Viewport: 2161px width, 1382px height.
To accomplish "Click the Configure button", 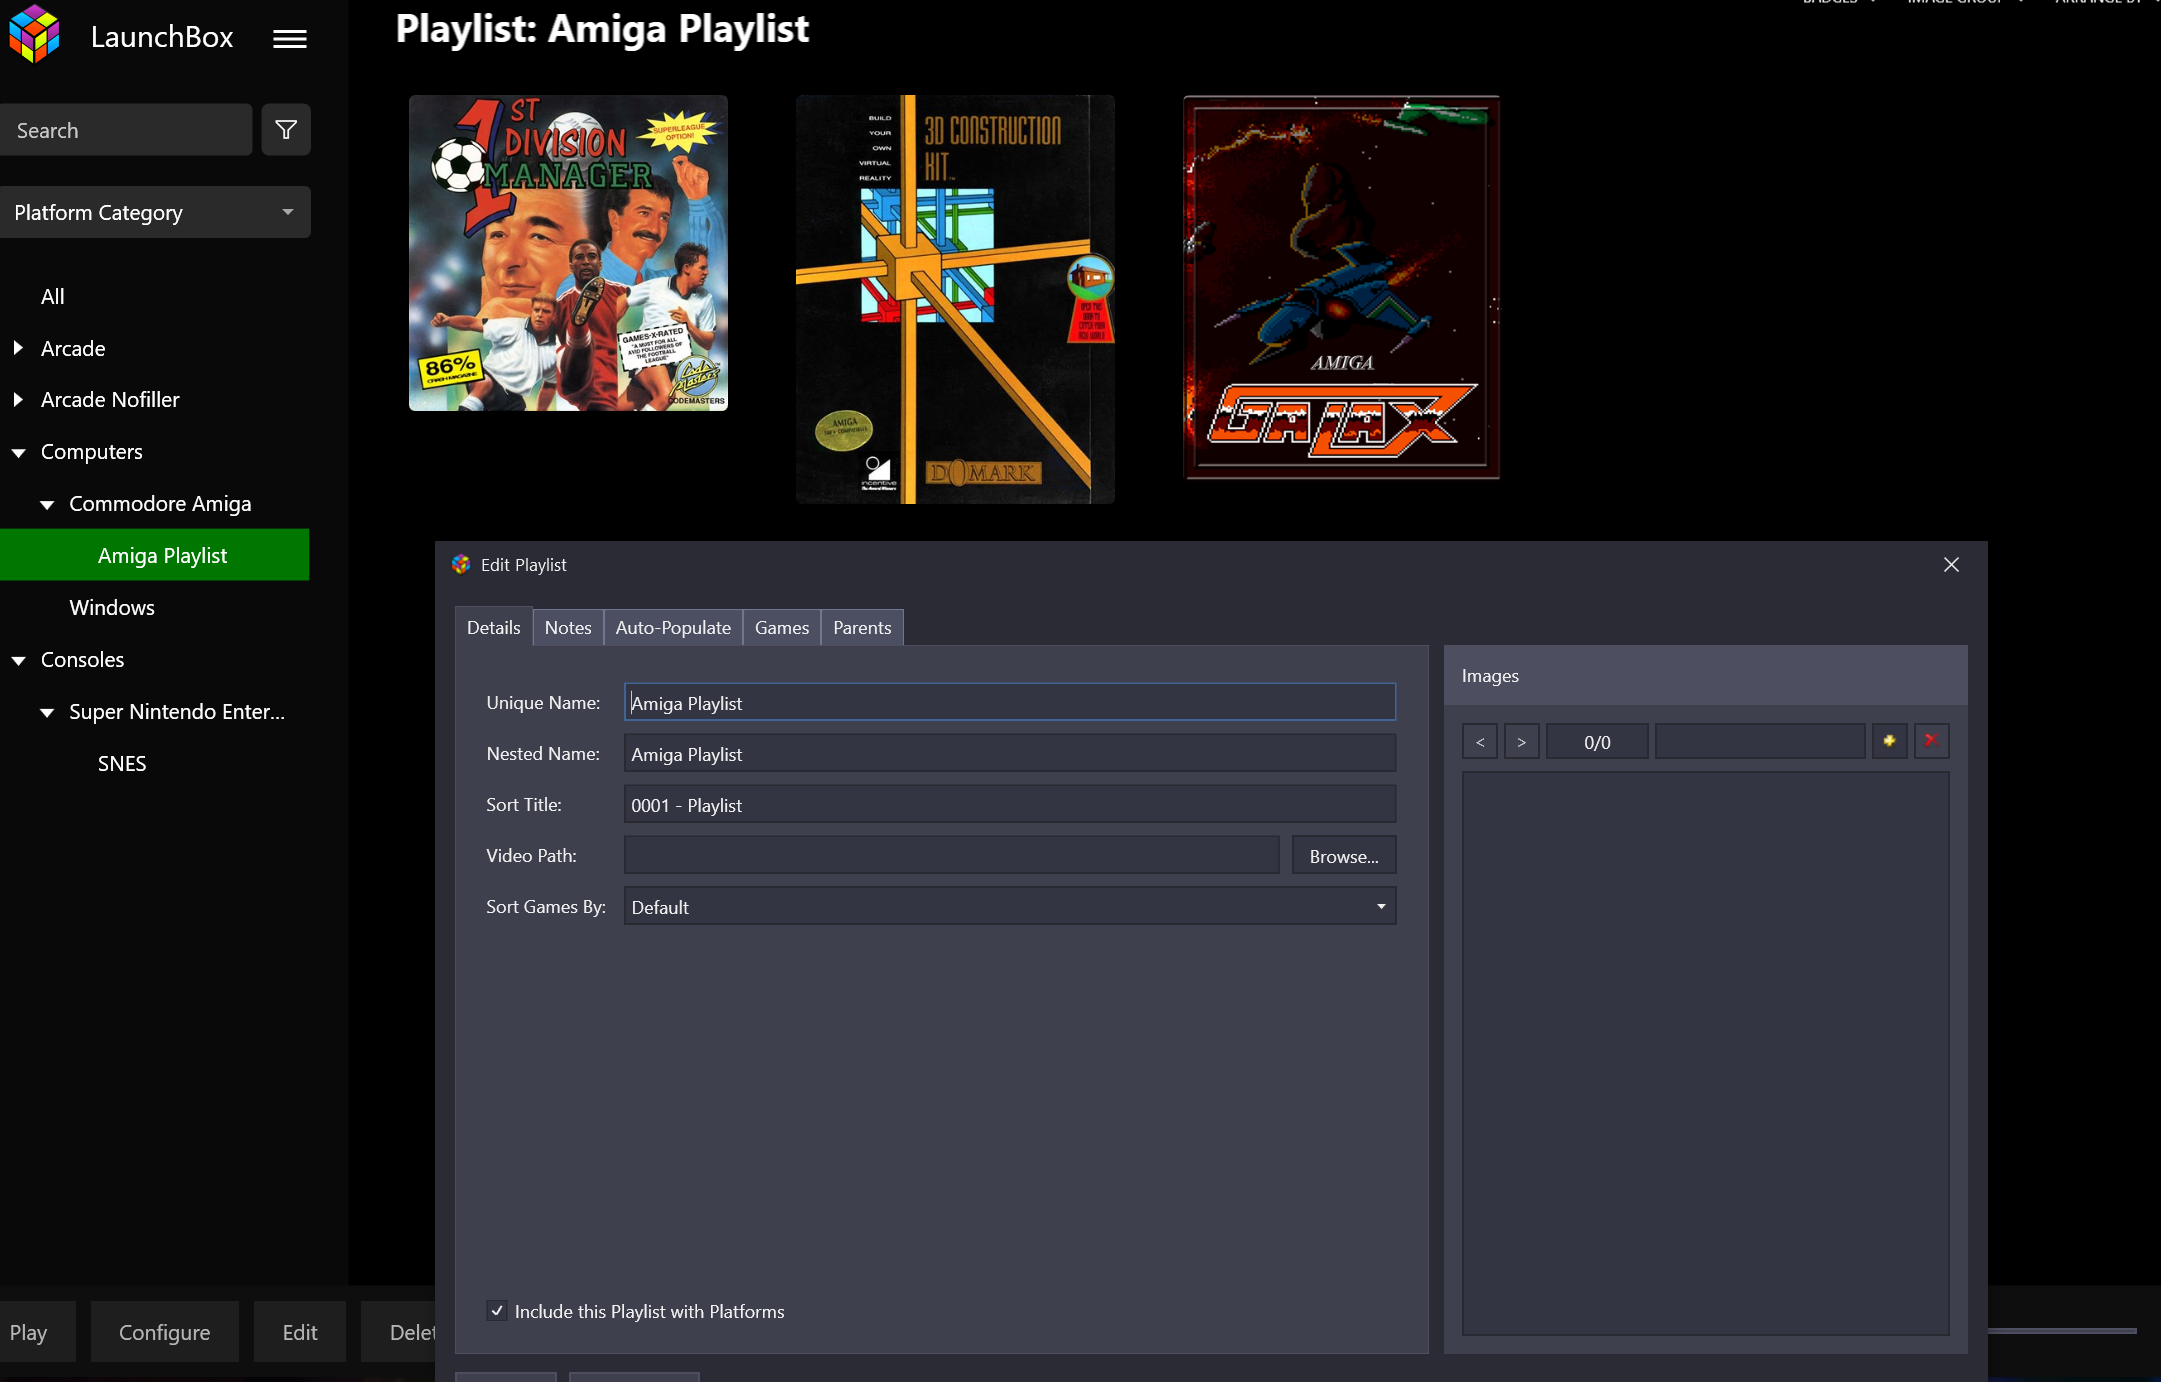I will point(165,1332).
